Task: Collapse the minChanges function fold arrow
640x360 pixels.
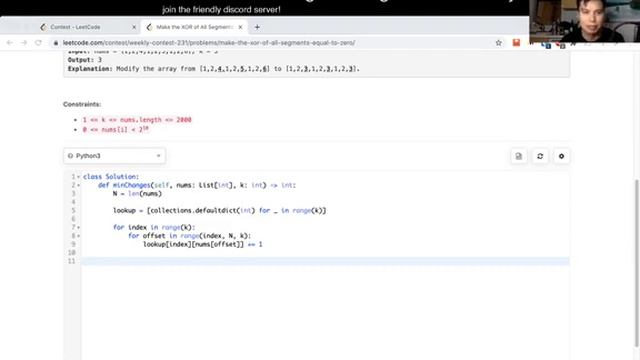Action: coord(78,185)
